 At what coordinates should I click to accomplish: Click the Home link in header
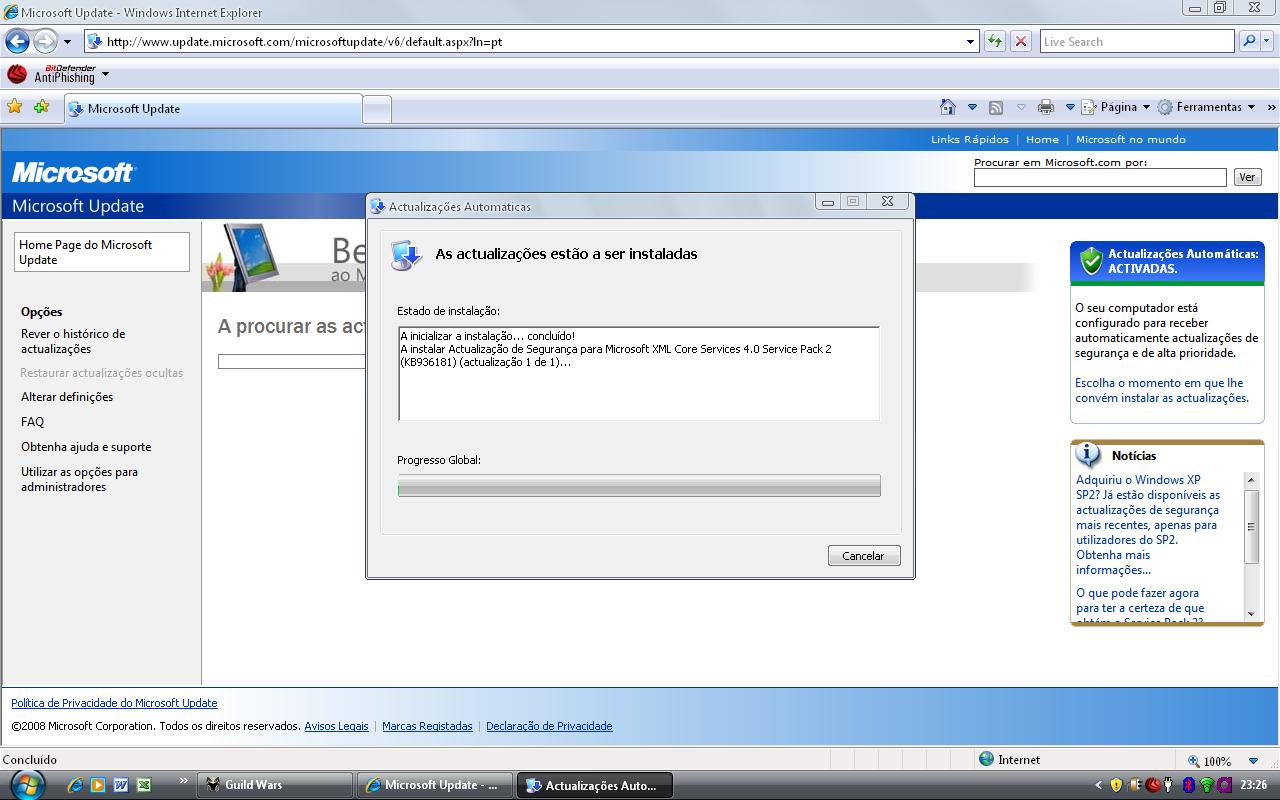coord(1042,139)
